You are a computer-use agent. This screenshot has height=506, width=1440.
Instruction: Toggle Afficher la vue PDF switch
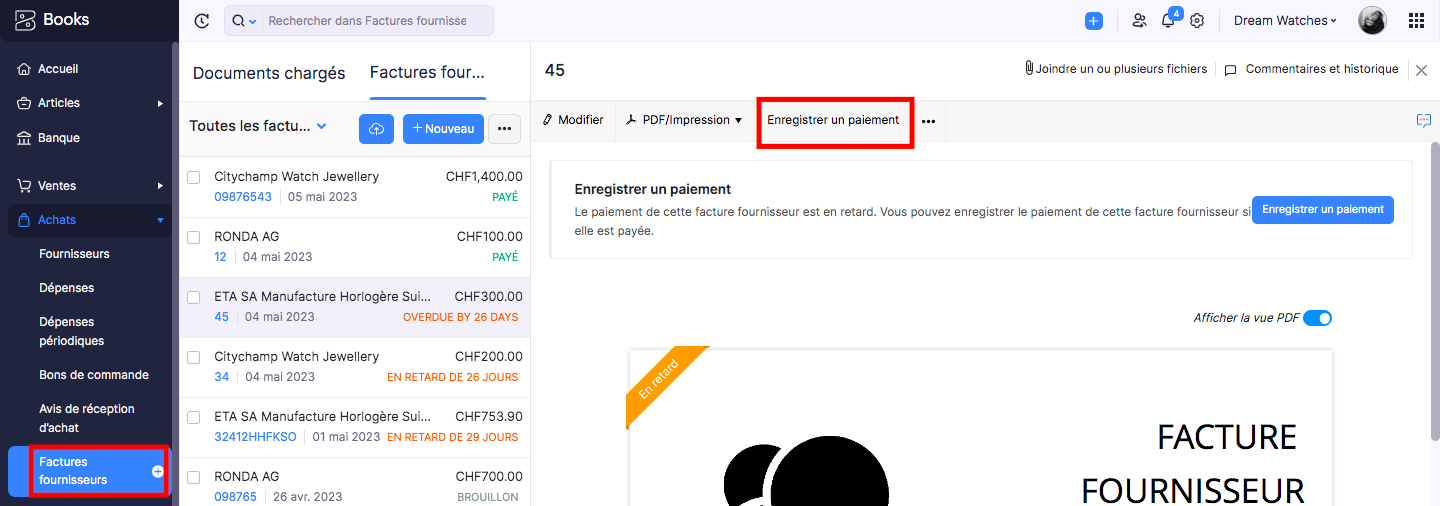pyautogui.click(x=1318, y=318)
